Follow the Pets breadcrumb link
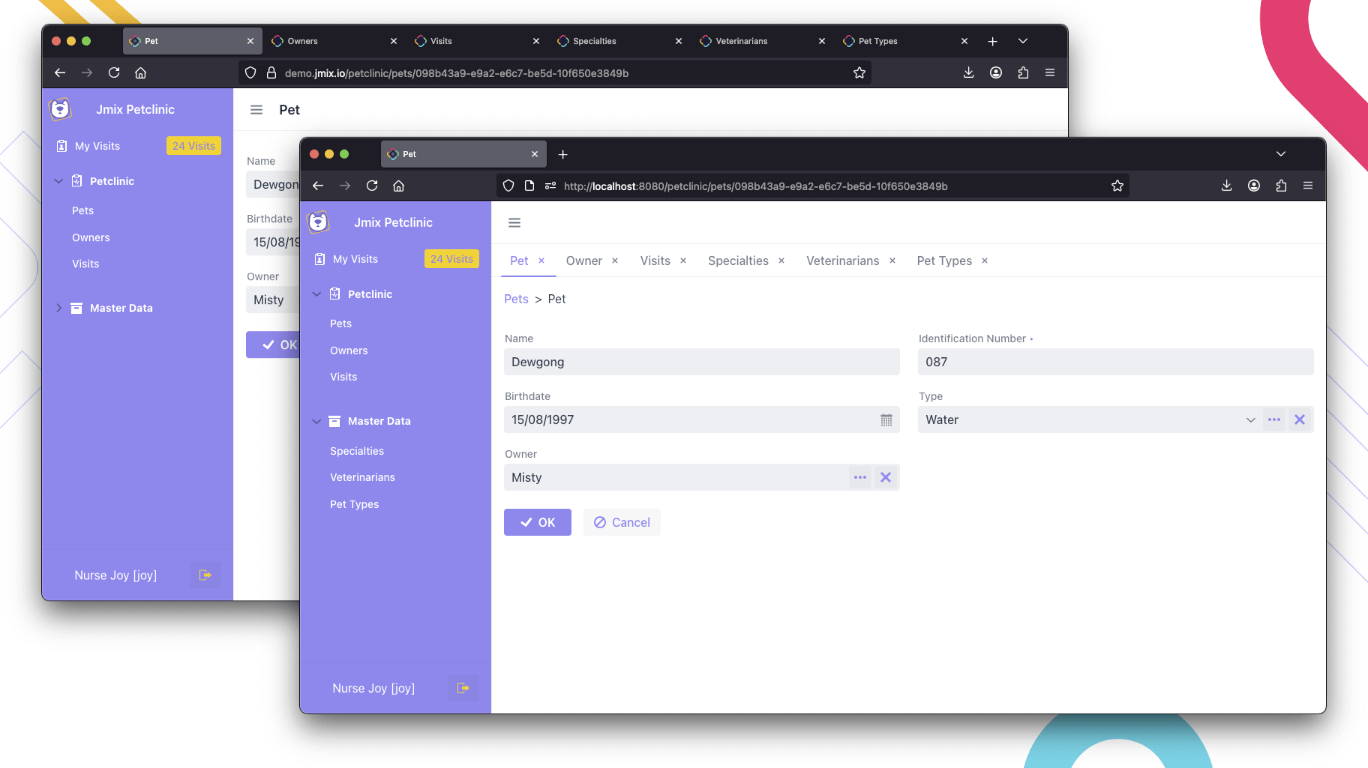 (516, 299)
